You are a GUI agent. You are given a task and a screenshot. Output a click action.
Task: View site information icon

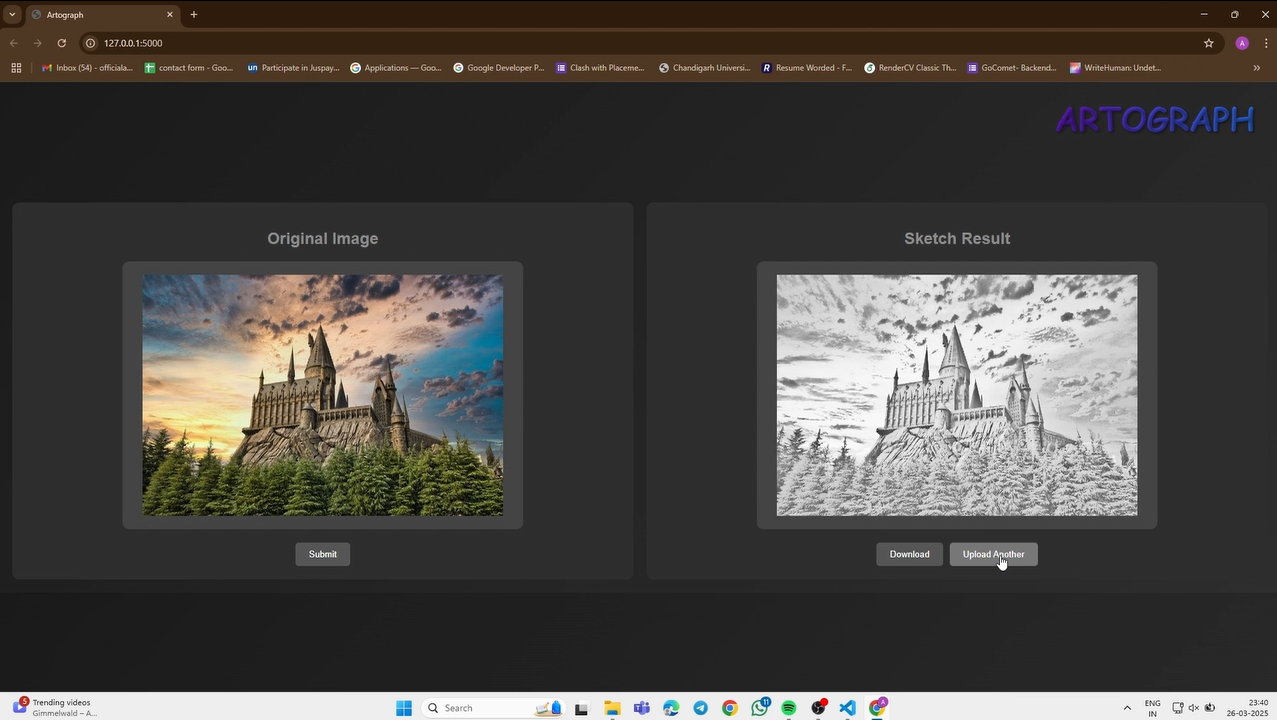click(x=90, y=43)
